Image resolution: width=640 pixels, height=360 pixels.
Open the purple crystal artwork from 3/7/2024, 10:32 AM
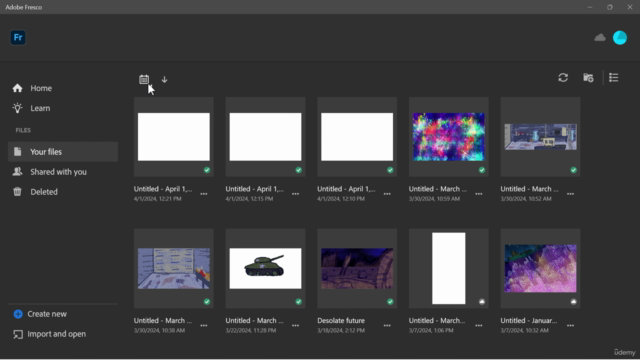pos(540,268)
